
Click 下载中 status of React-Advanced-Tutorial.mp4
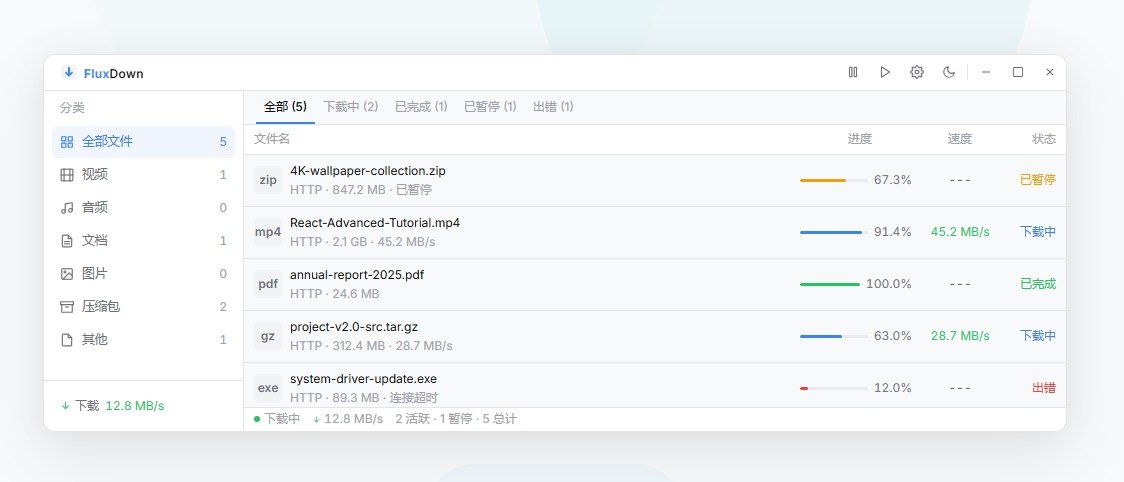pos(1038,232)
